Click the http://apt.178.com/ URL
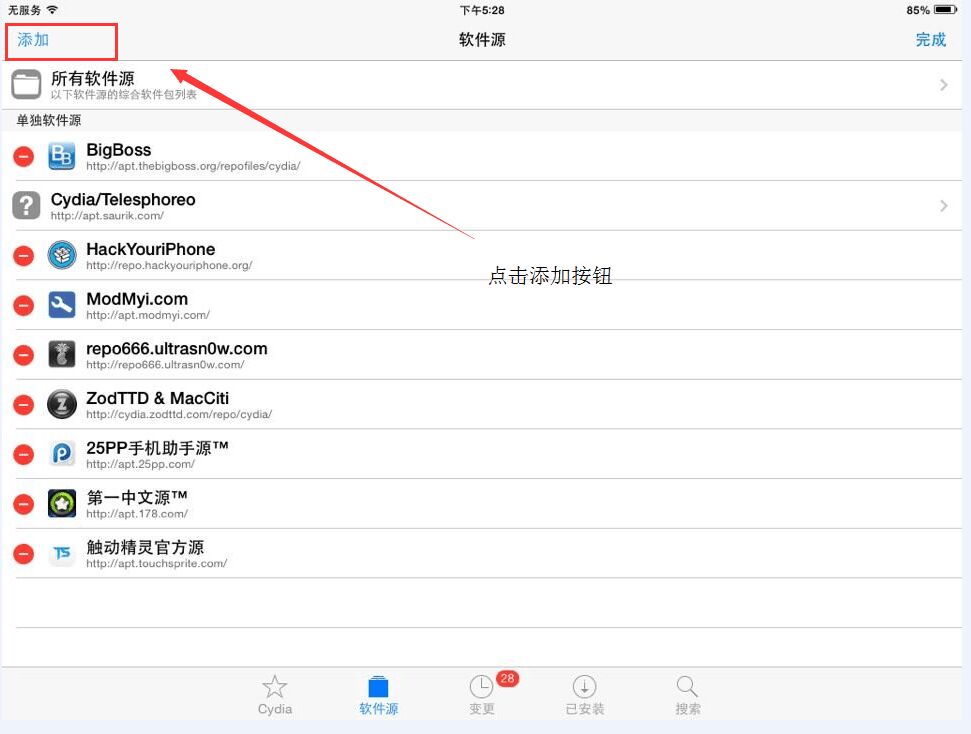The width and height of the screenshot is (971, 734). point(137,513)
